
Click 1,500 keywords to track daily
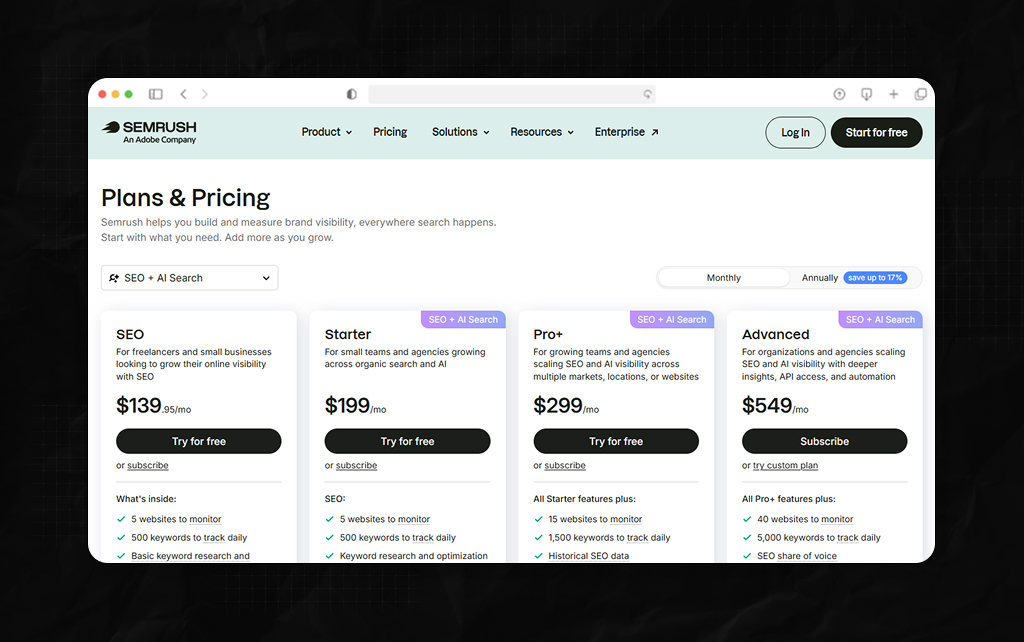[609, 538]
